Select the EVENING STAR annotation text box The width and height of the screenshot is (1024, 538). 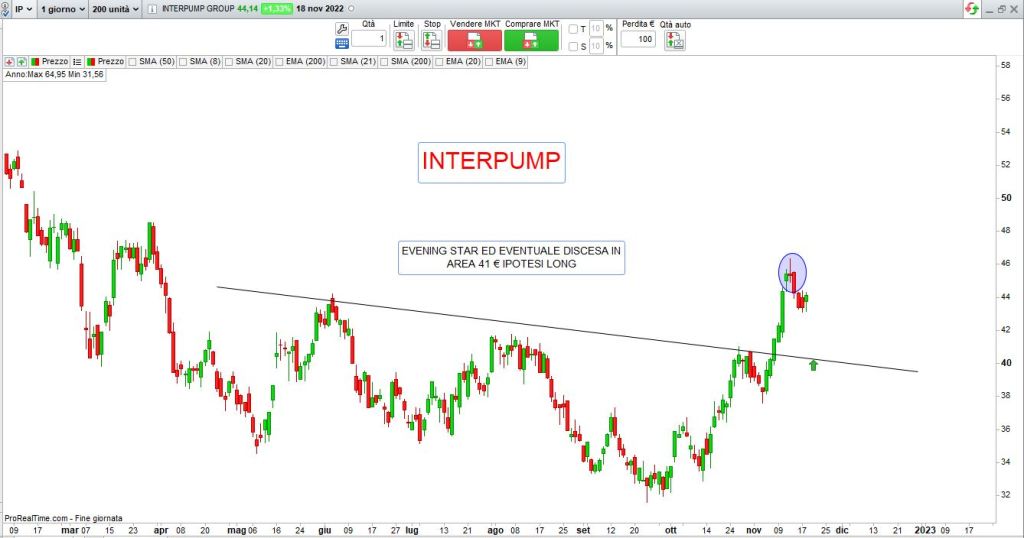coord(511,257)
